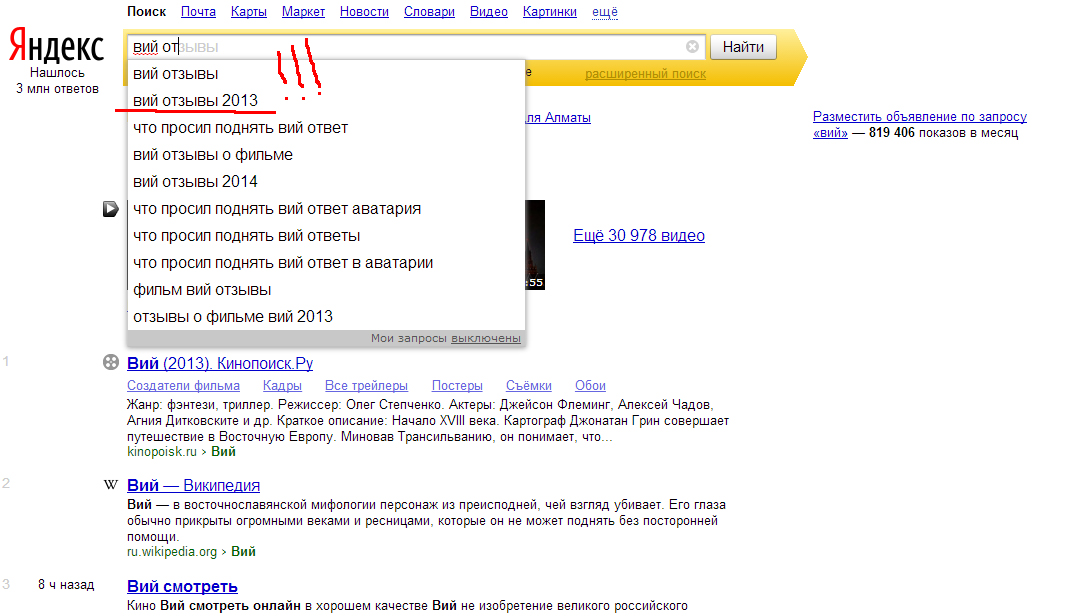The height and width of the screenshot is (616, 1084).
Task: Click the "для Алматы" region link
Action: (558, 118)
